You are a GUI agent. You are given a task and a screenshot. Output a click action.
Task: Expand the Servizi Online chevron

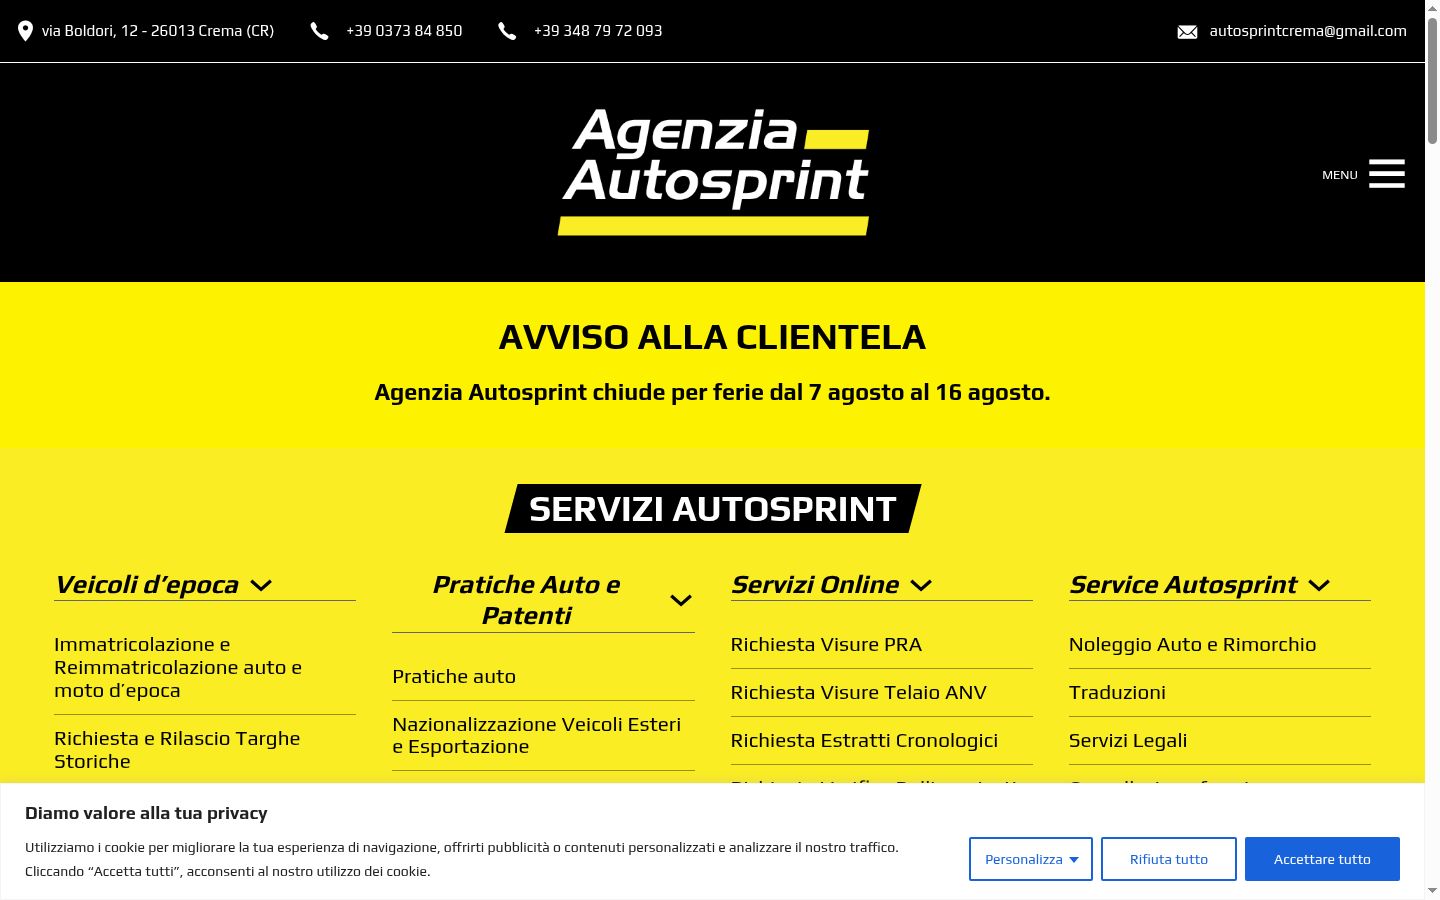[x=921, y=585]
